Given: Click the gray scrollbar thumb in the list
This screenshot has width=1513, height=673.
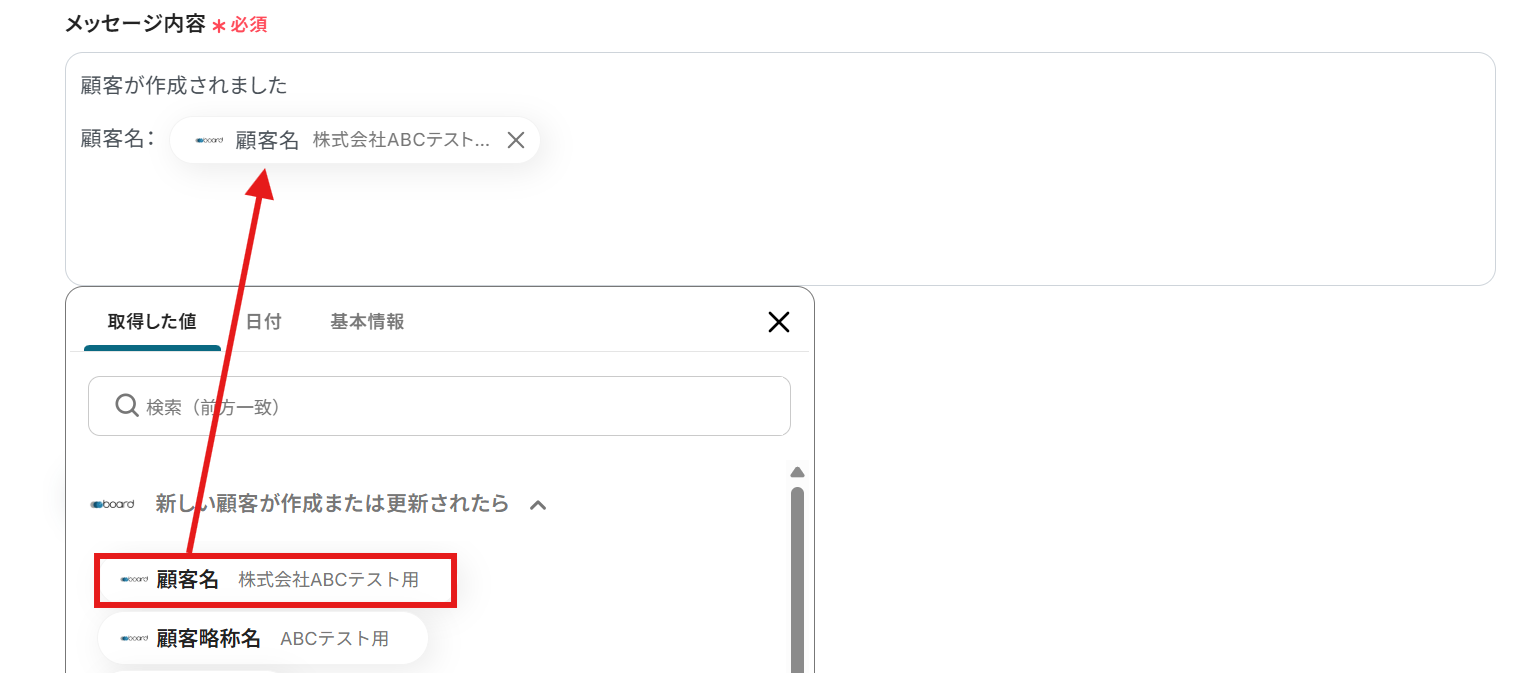Looking at the screenshot, I should pyautogui.click(x=797, y=580).
